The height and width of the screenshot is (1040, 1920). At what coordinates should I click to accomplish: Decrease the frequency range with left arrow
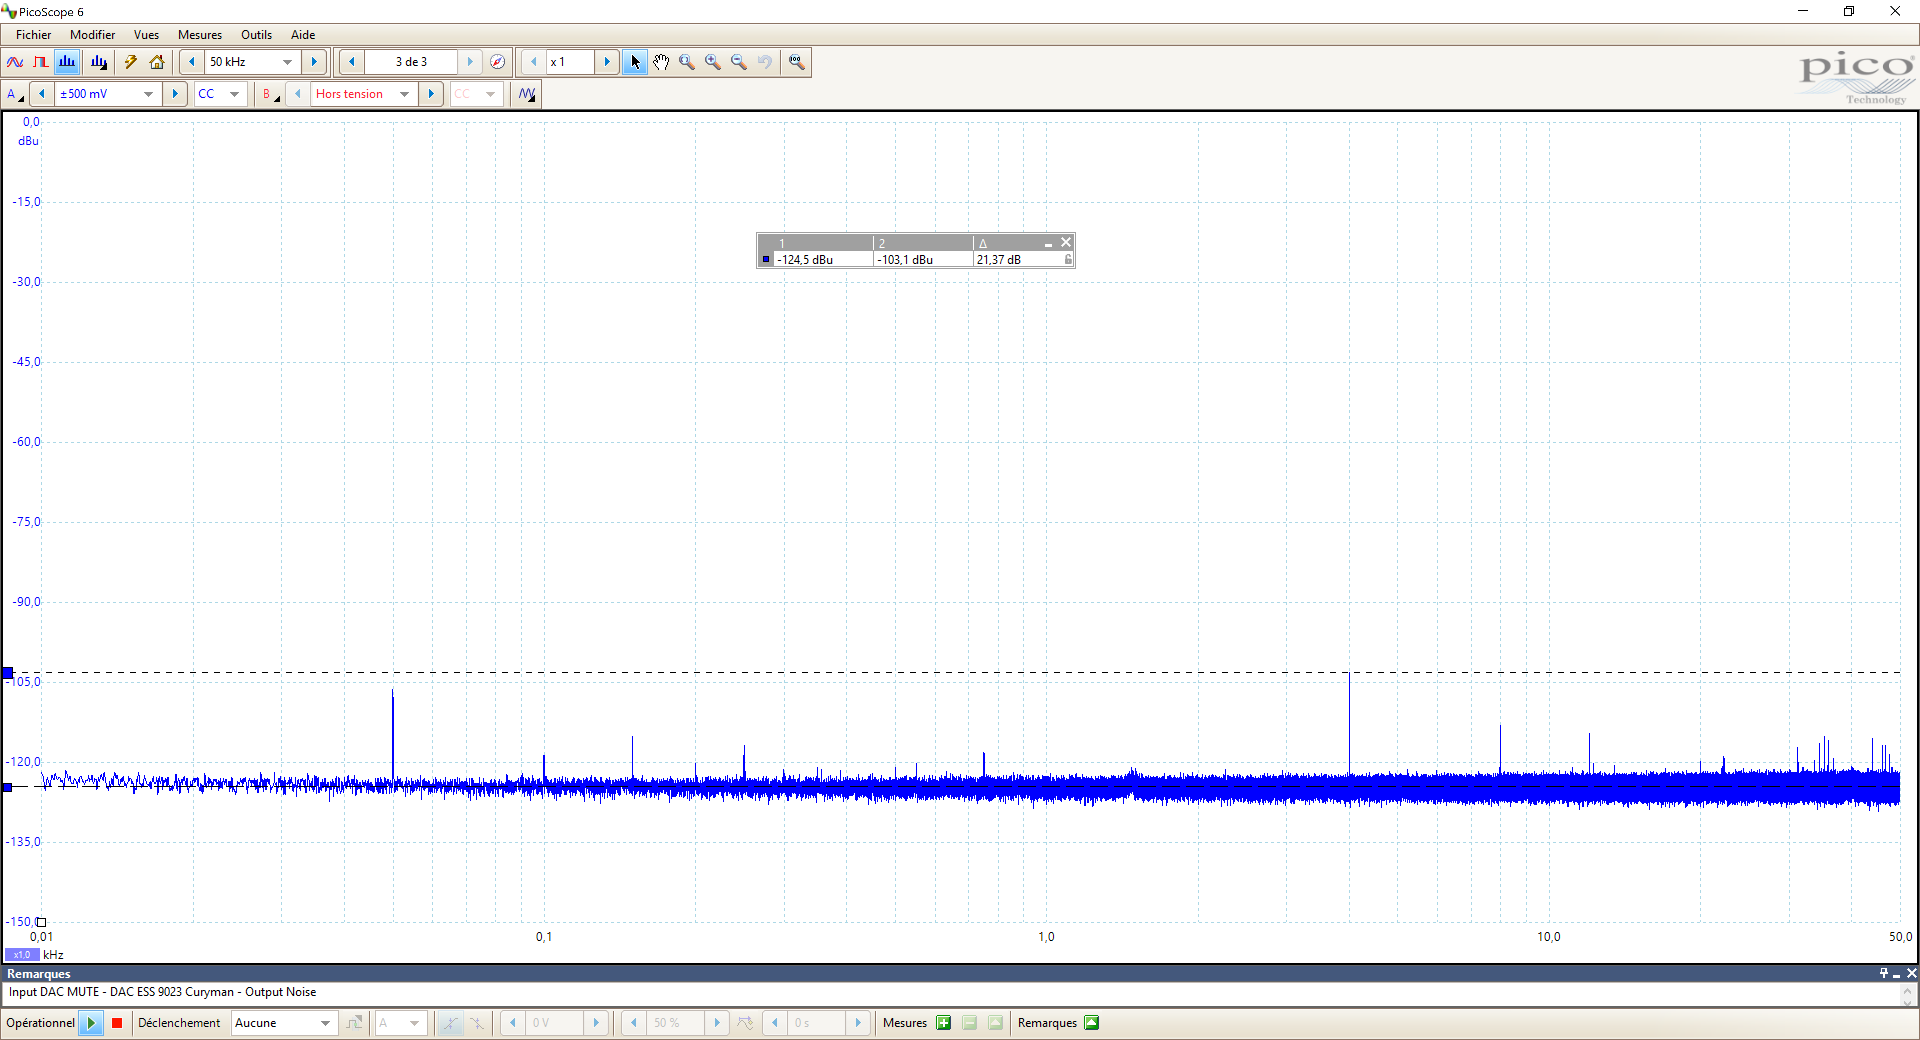pyautogui.click(x=192, y=62)
